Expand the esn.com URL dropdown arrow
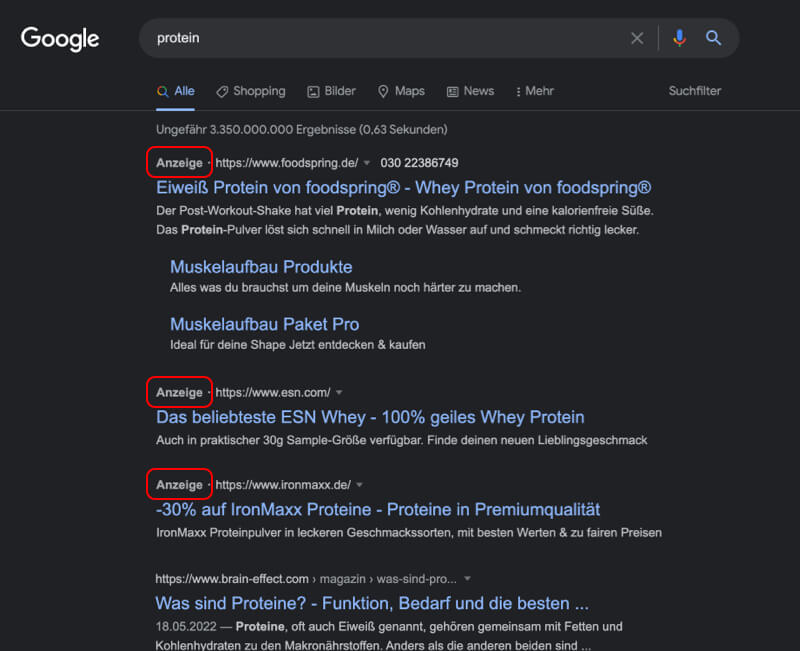Viewport: 800px width, 651px height. click(339, 393)
